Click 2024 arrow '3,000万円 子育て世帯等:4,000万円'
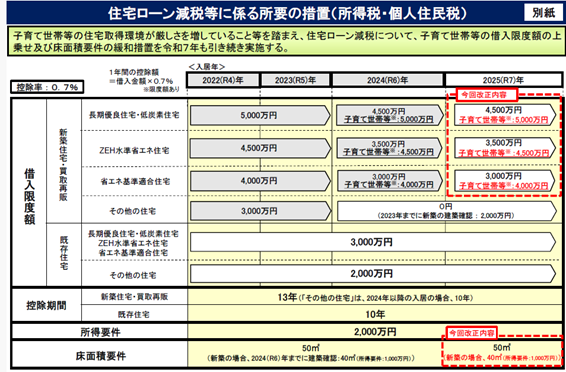This screenshot has height=372, width=566. (389, 180)
